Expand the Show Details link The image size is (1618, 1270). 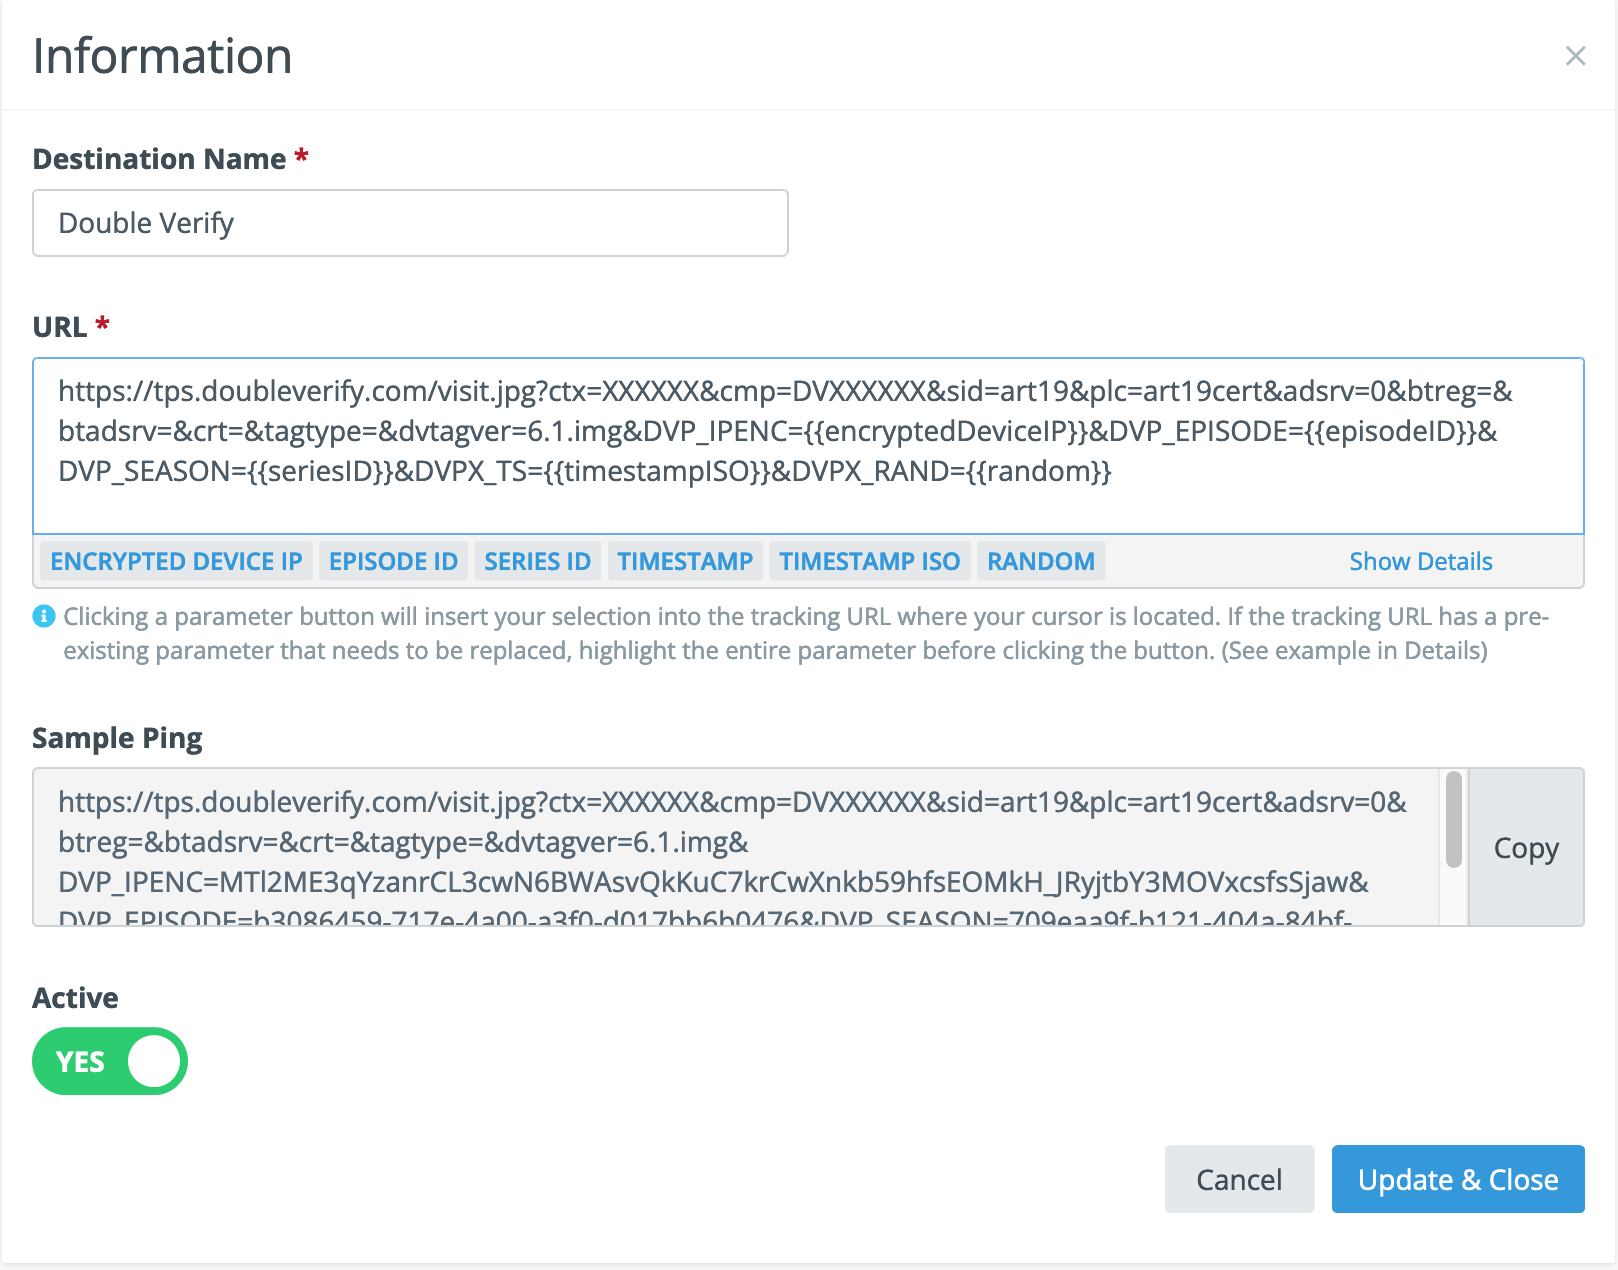tap(1420, 562)
